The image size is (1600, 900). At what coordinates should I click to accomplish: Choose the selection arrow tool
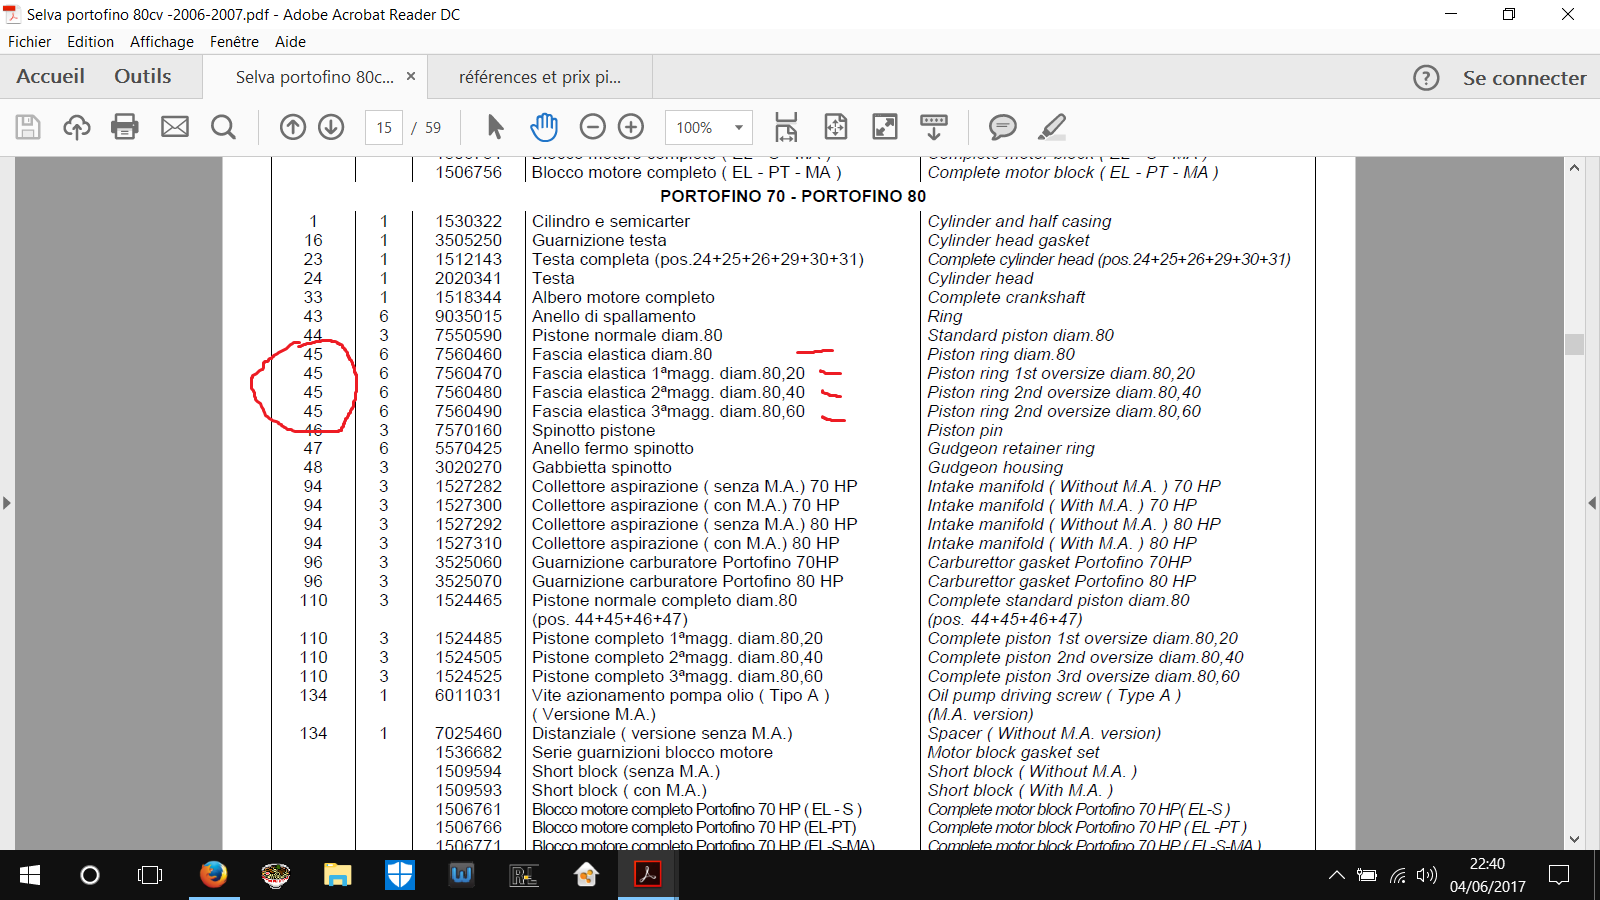[x=495, y=127]
